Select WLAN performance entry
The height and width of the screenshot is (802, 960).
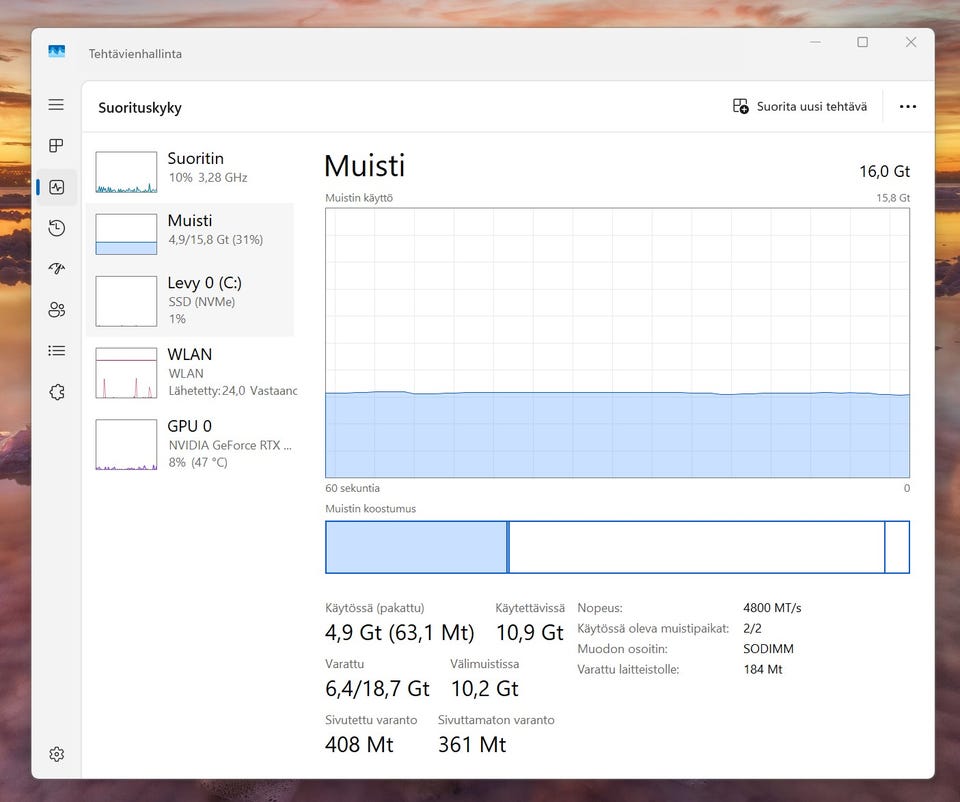coord(190,372)
